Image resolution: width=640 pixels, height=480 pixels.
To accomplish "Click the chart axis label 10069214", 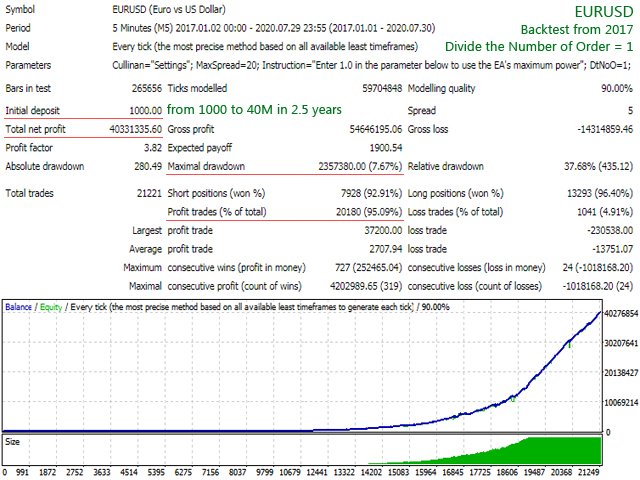I will pyautogui.click(x=621, y=403).
